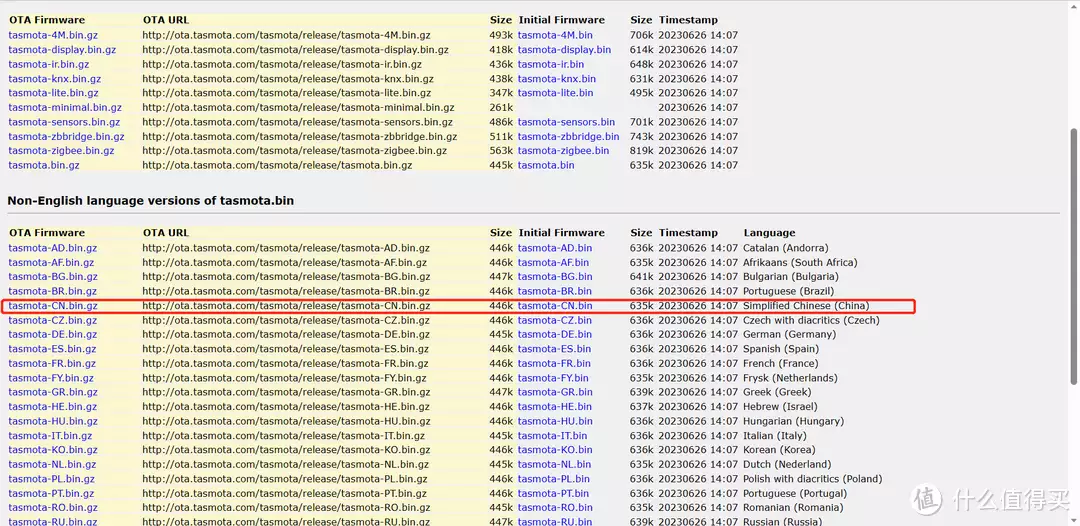Viewport: 1080px width, 526px height.
Task: Download the tasmota-PL.bin initial firmware
Action: [x=554, y=479]
